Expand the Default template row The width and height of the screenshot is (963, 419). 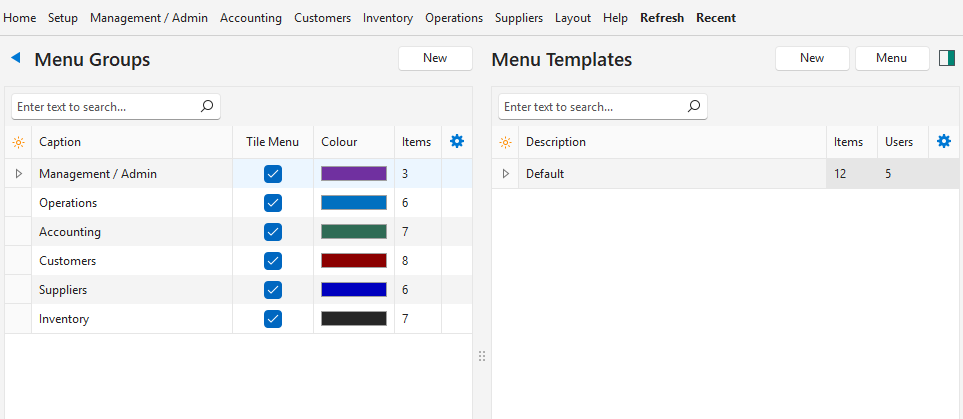point(505,174)
